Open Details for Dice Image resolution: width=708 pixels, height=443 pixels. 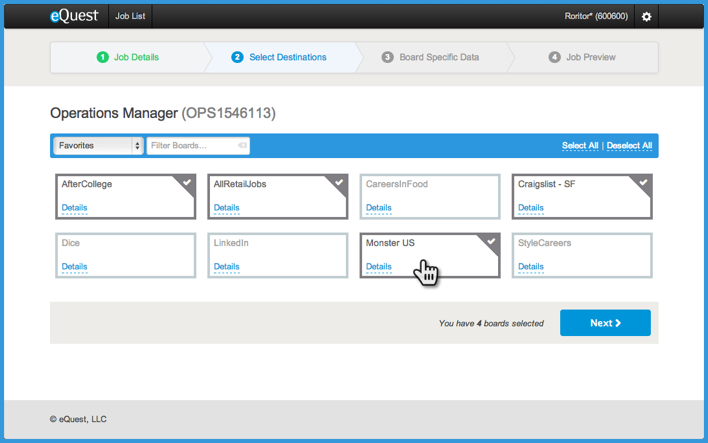(x=75, y=266)
